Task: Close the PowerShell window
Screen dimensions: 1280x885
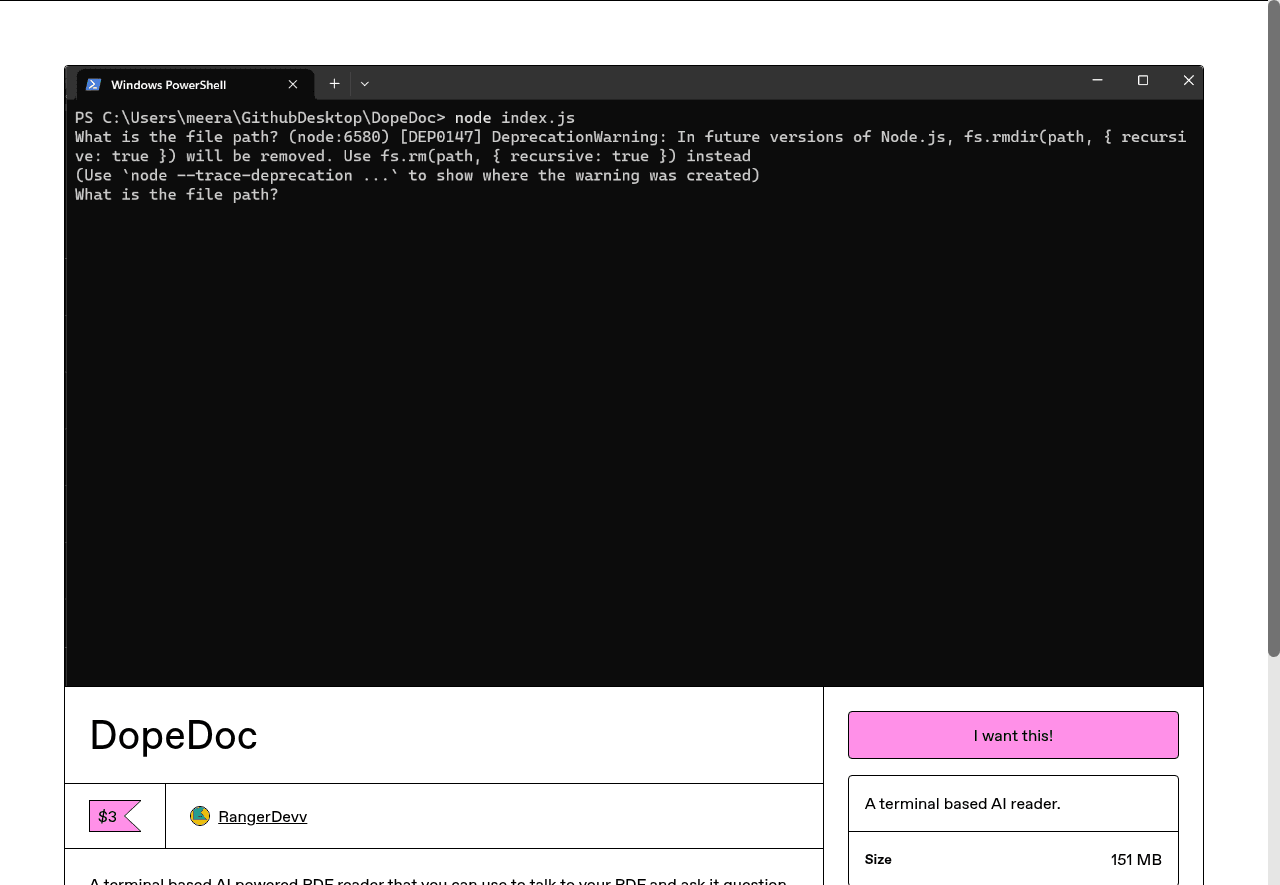Action: [x=1188, y=81]
